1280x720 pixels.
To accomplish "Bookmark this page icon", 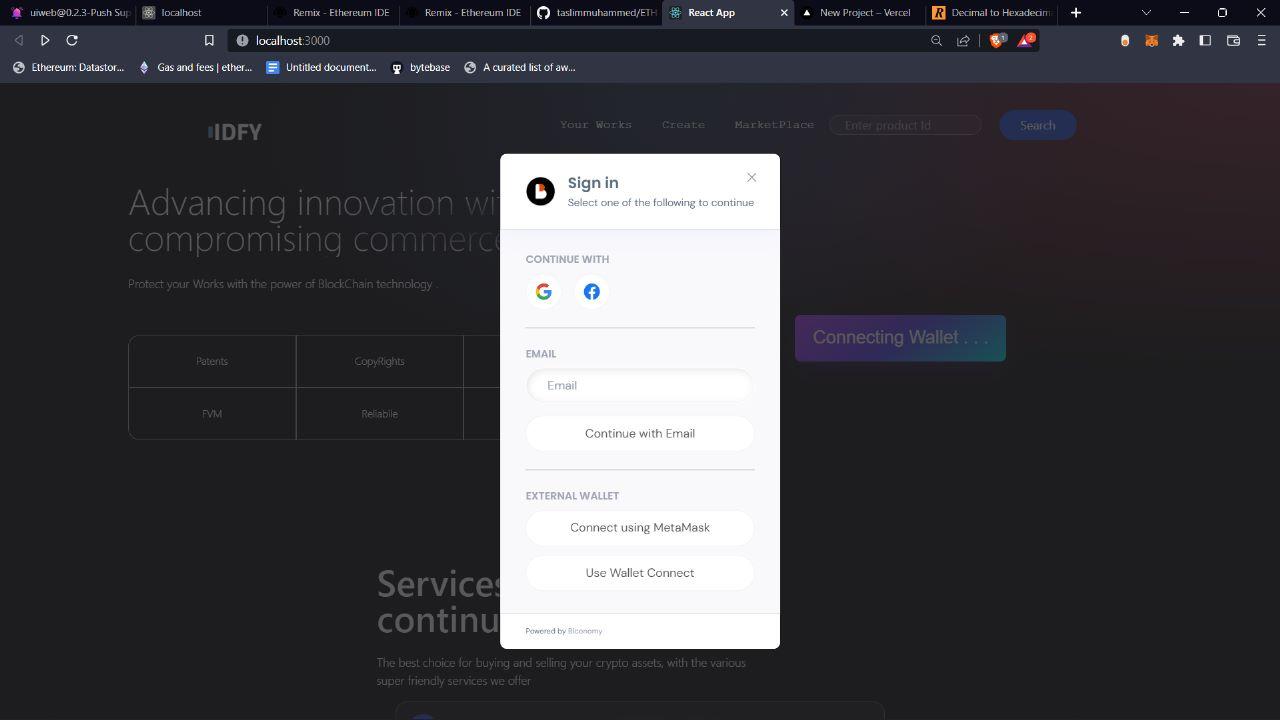I will pos(209,40).
